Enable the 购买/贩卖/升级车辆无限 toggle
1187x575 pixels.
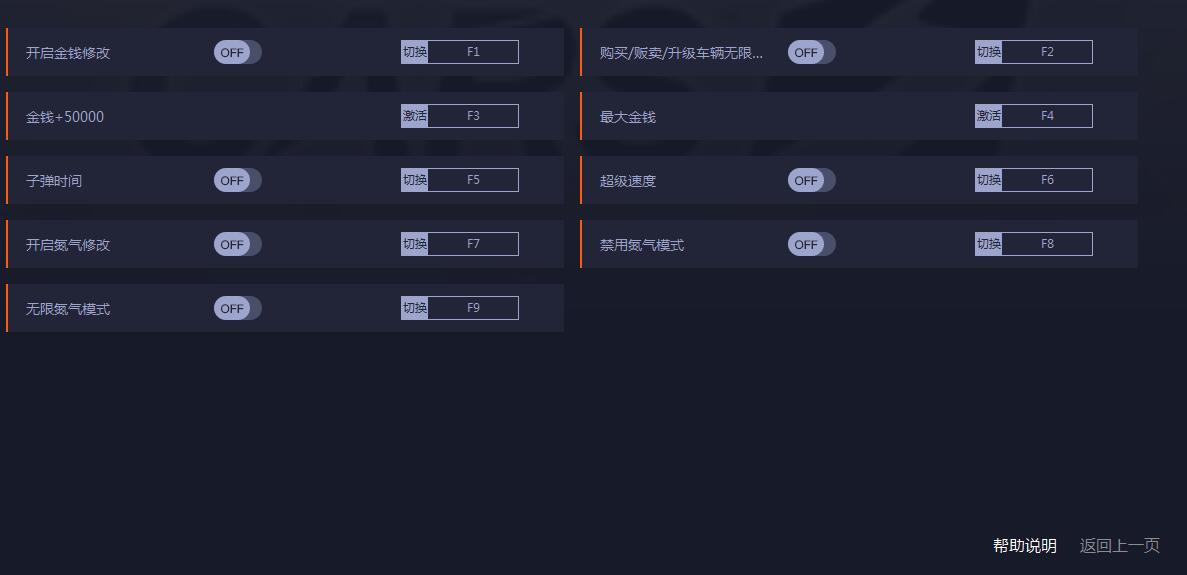tap(811, 52)
